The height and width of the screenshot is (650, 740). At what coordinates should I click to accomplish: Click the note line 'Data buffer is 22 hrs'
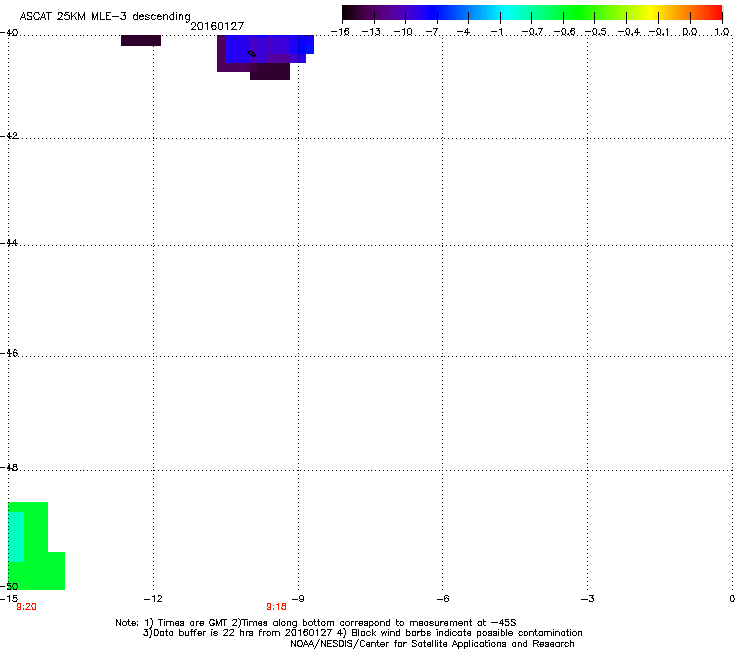(x=362, y=633)
